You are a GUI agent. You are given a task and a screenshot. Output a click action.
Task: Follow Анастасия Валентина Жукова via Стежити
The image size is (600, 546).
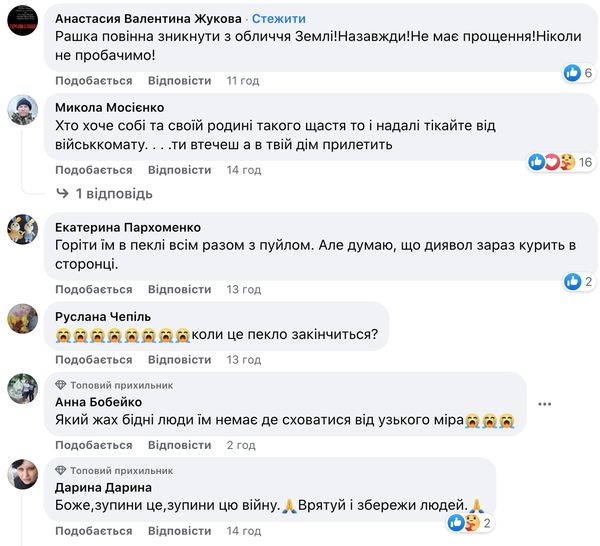[279, 19]
